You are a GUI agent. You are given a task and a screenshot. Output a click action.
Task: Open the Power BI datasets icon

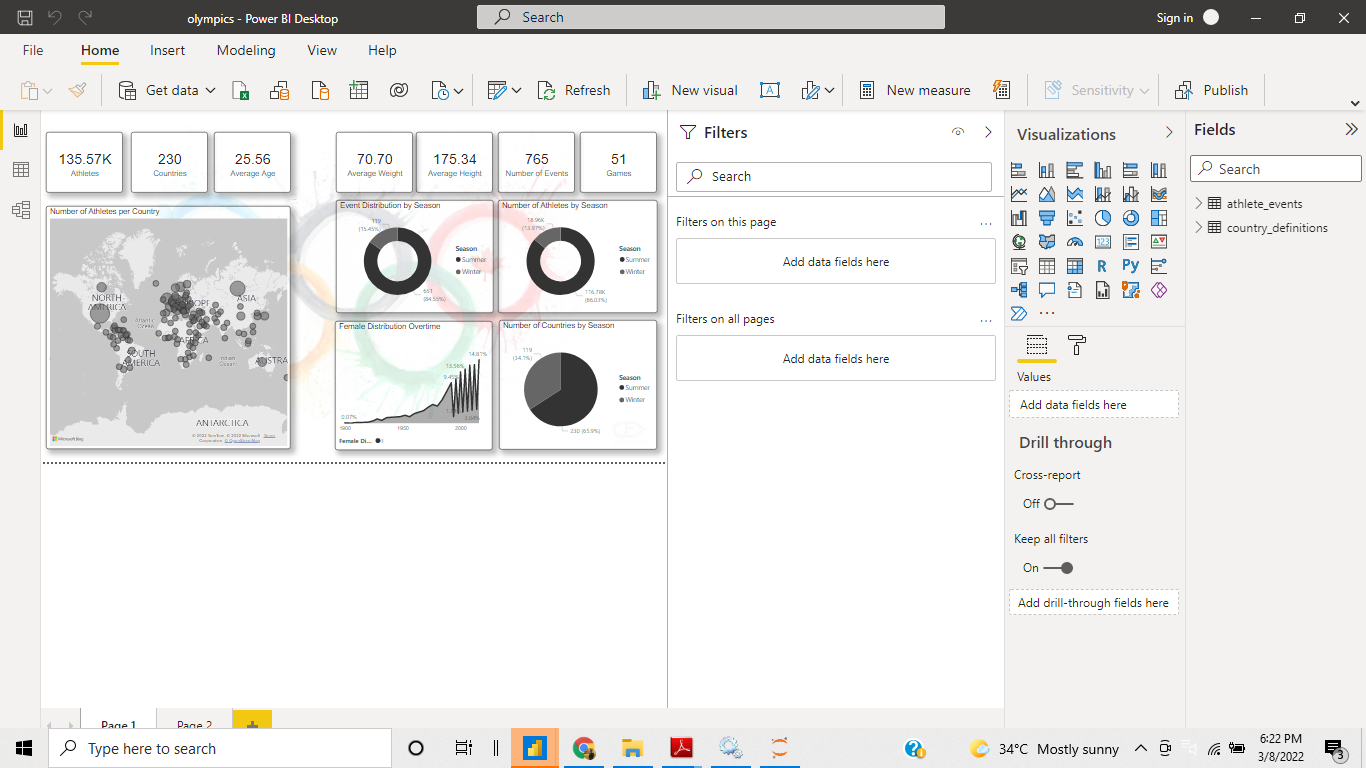click(279, 90)
